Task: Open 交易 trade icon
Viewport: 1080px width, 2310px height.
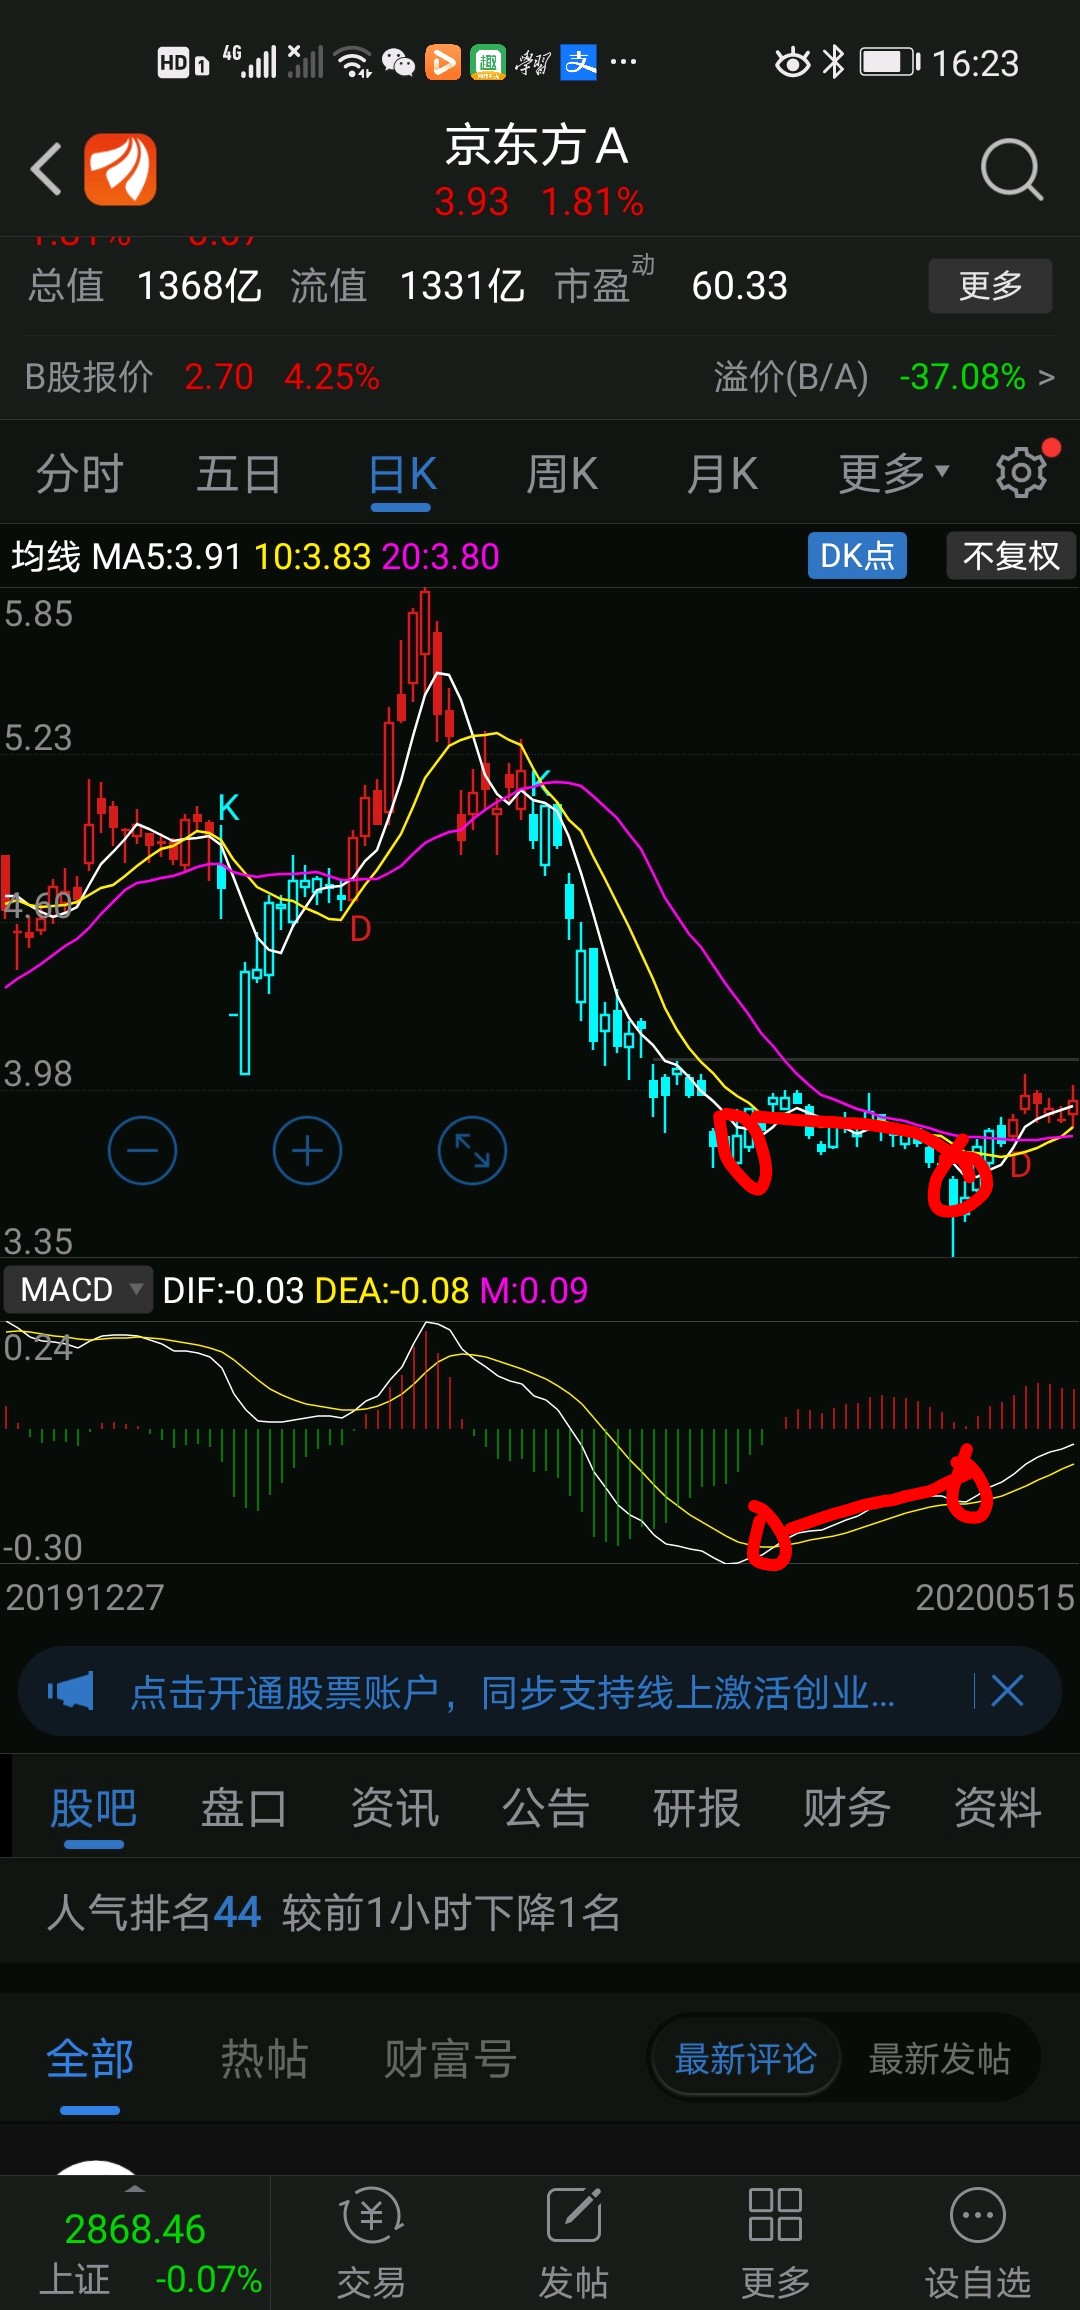Action: (x=371, y=2244)
